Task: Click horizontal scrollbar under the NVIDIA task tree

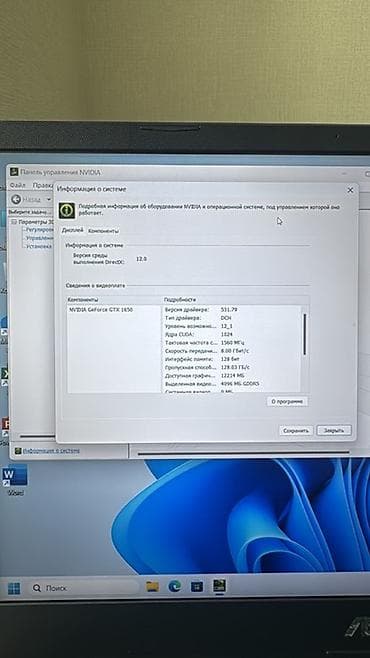Action: coord(37,436)
